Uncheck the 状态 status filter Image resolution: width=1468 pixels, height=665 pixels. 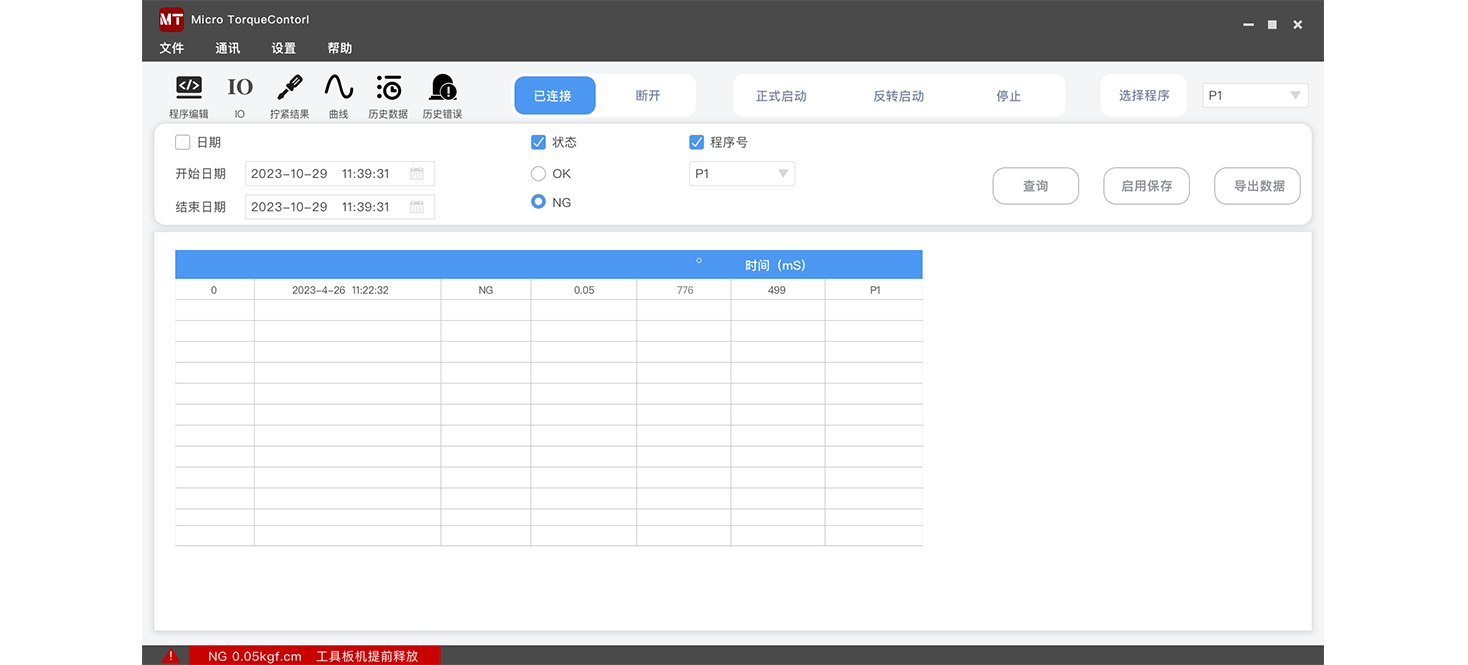(x=539, y=142)
